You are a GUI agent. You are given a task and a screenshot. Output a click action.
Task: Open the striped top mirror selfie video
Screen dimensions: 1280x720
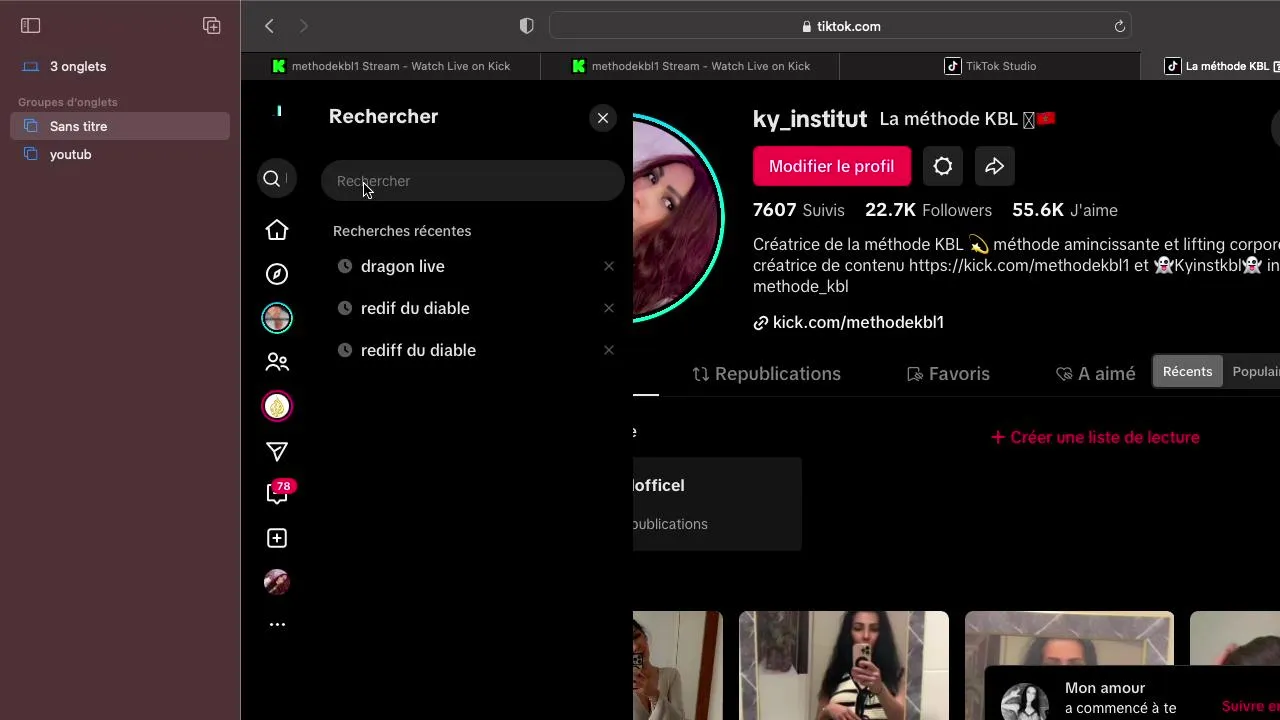(844, 665)
